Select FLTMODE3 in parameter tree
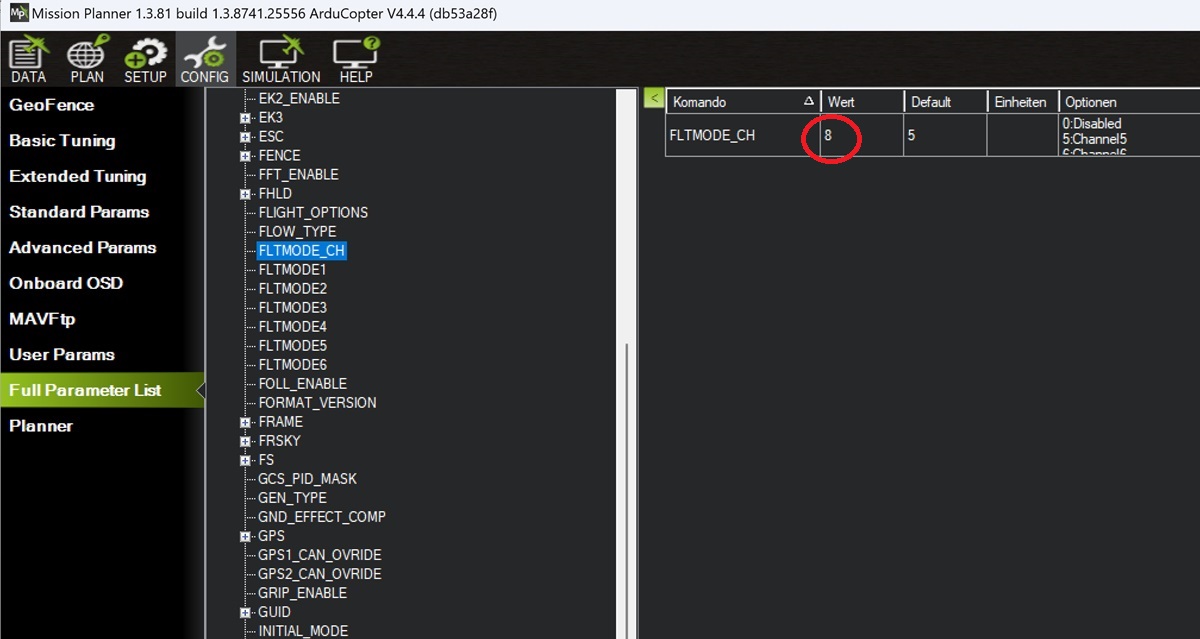 [x=292, y=308]
